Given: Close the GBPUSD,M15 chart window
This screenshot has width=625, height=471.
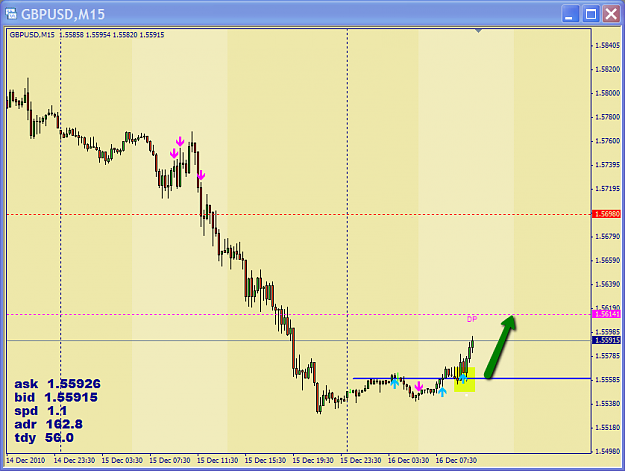Looking at the screenshot, I should [611, 14].
